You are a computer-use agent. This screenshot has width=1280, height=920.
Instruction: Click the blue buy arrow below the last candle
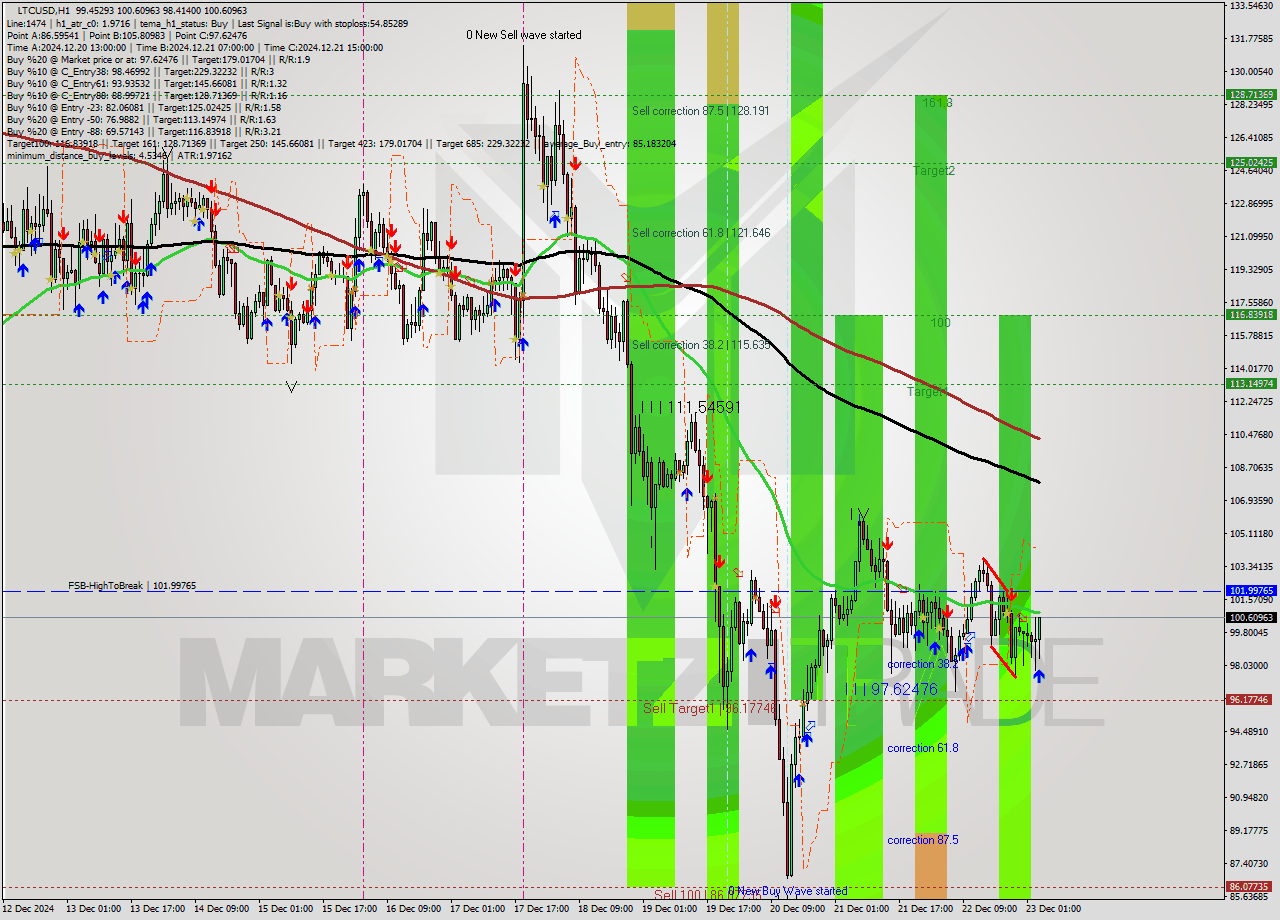click(1039, 676)
